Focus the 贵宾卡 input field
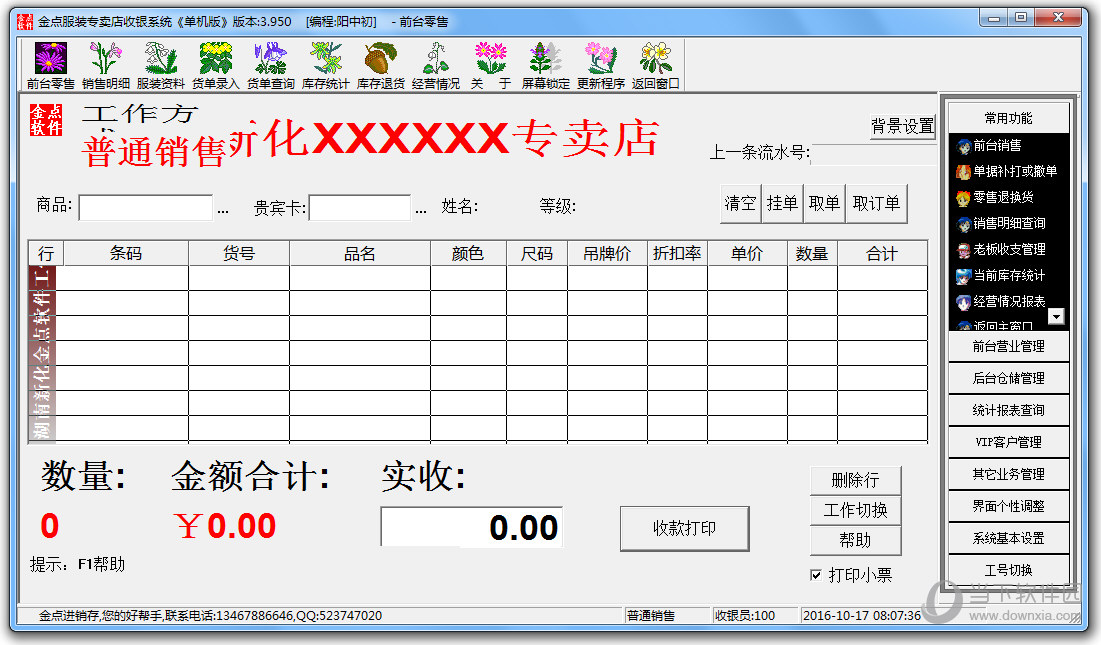The height and width of the screenshot is (645, 1101). (360, 208)
